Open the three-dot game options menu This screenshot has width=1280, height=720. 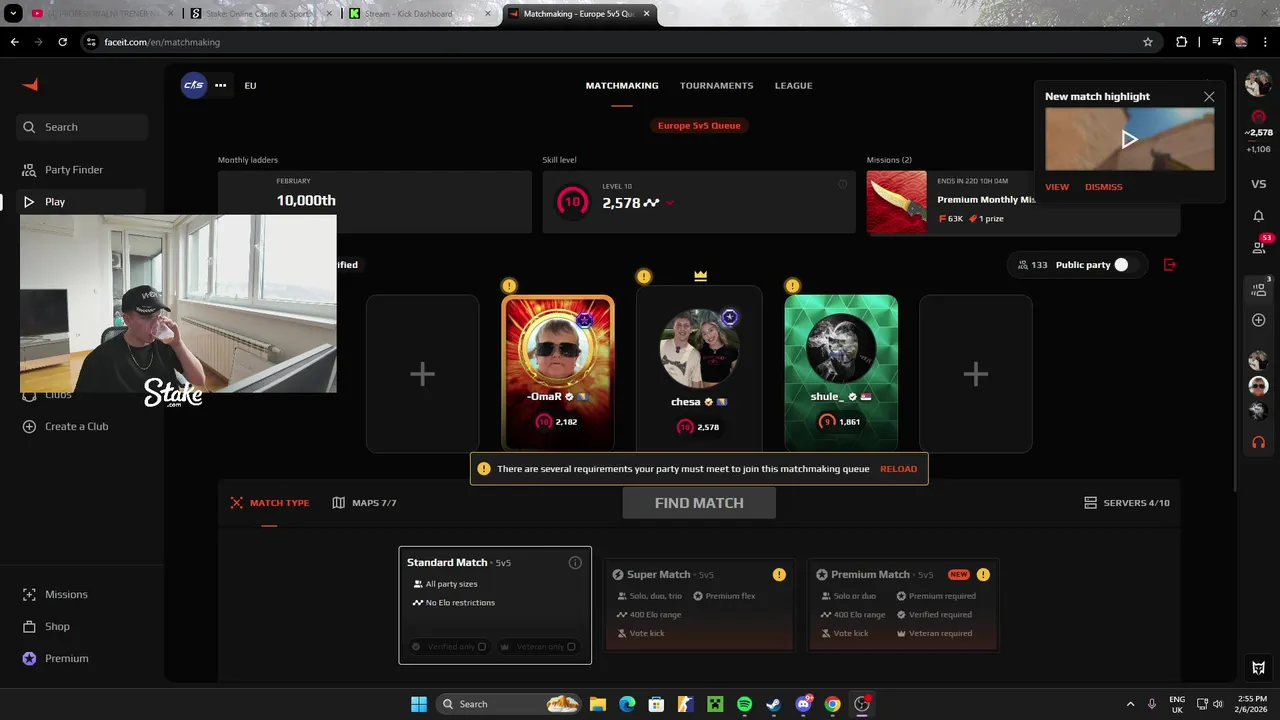pyautogui.click(x=221, y=85)
